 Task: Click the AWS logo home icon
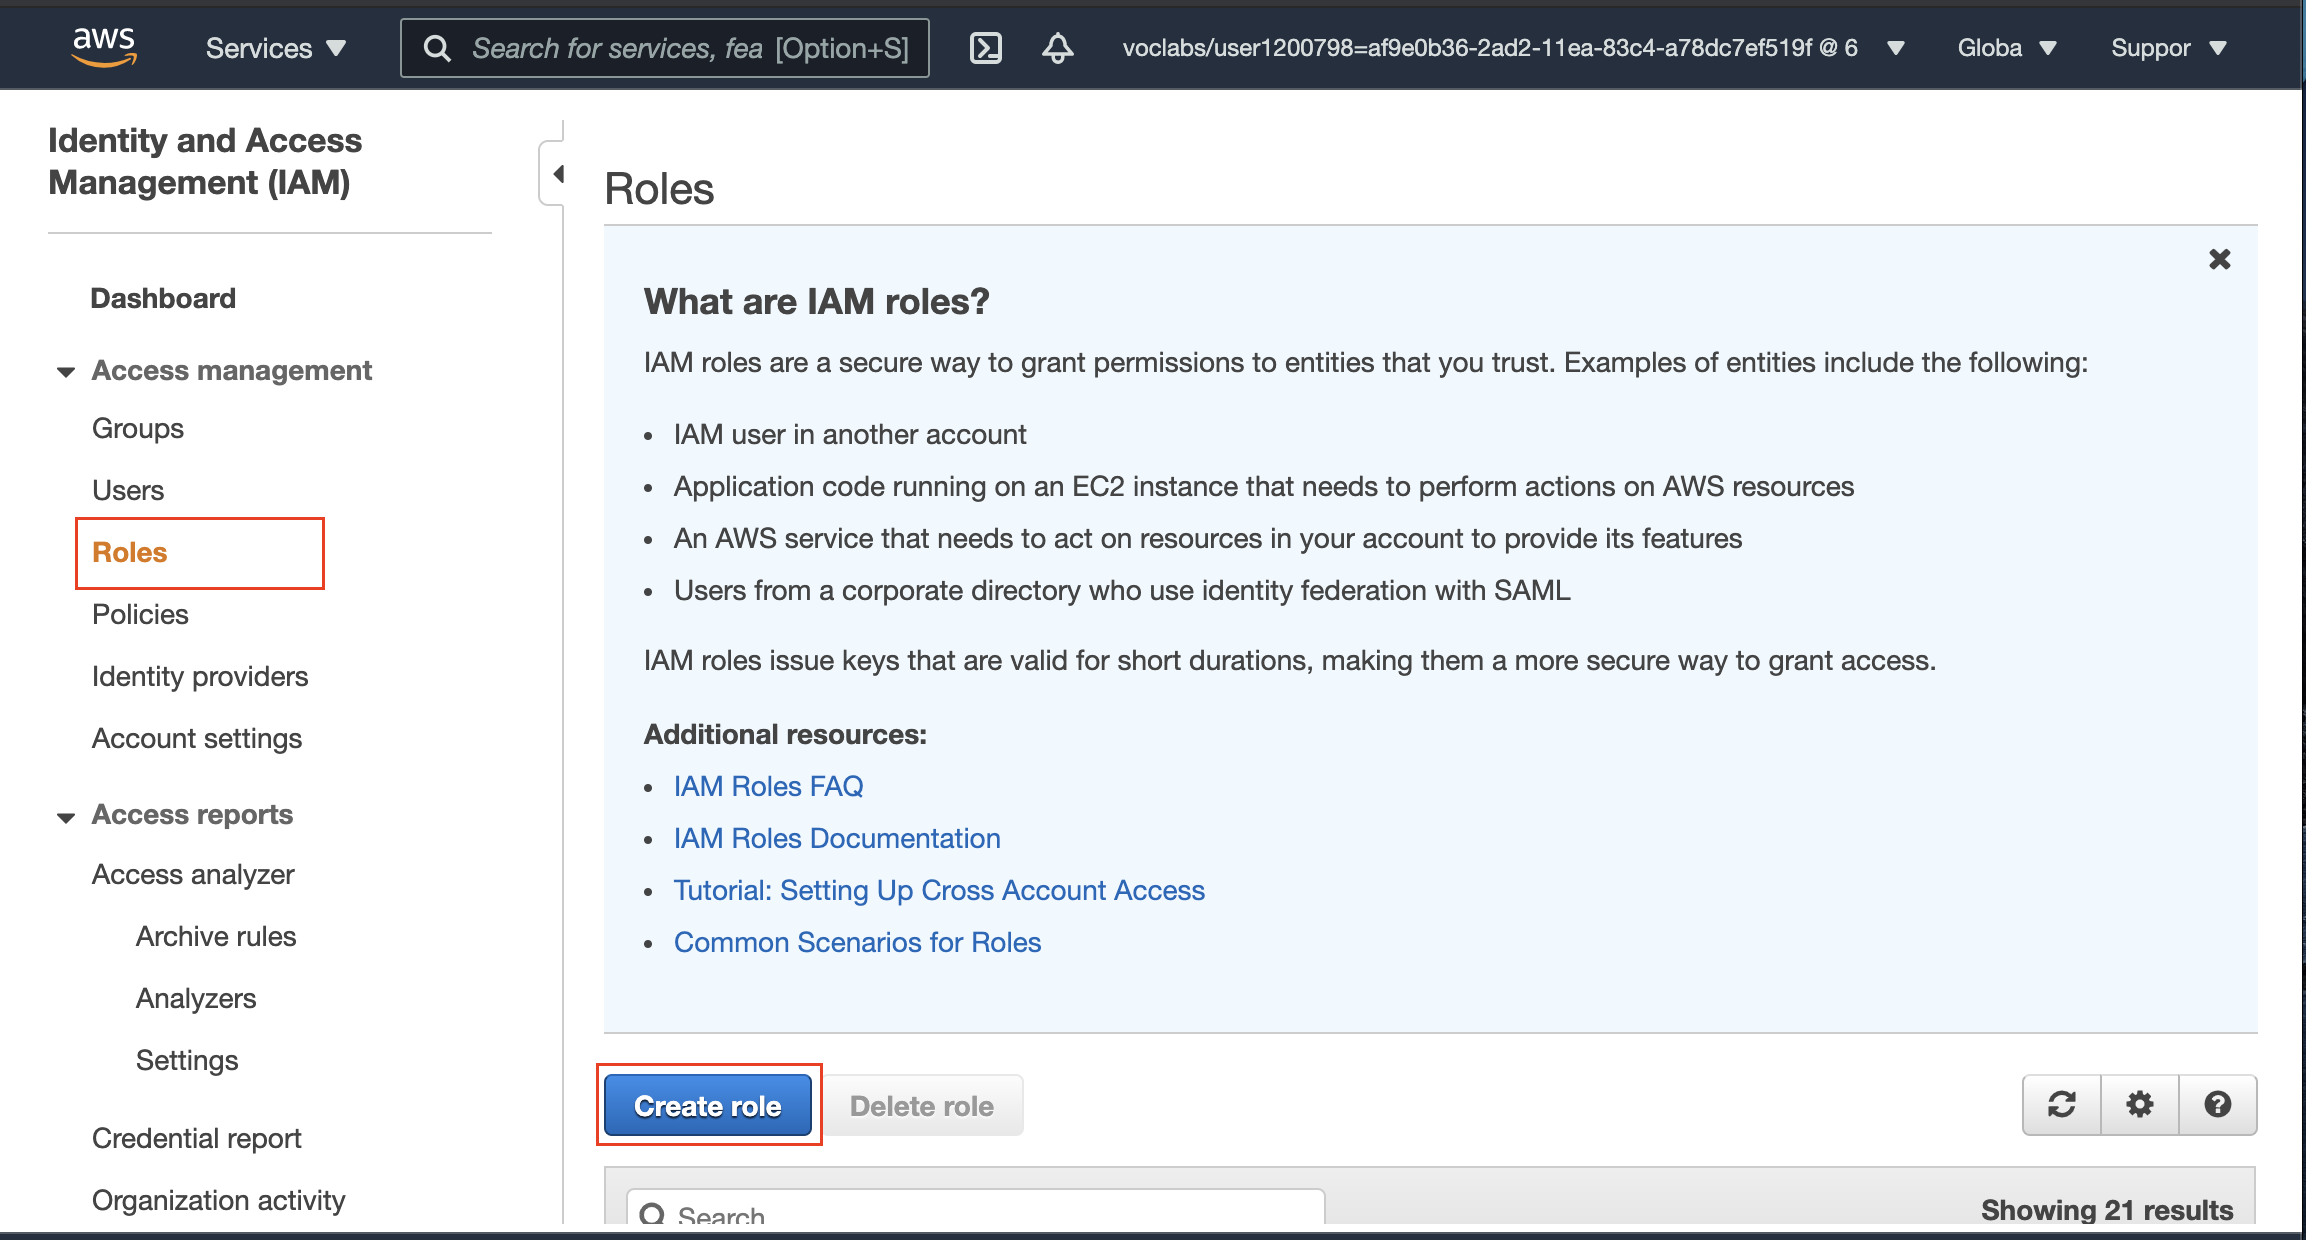tap(104, 47)
